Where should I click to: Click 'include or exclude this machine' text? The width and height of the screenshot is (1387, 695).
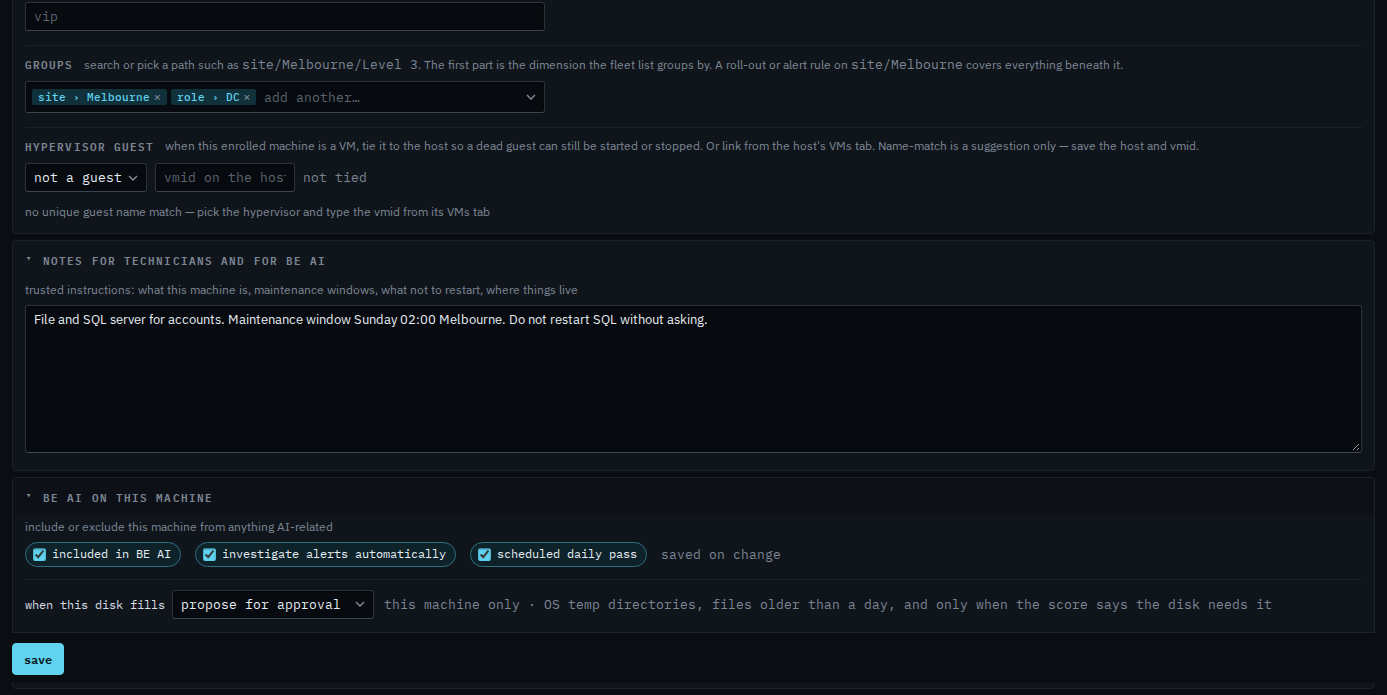(179, 527)
